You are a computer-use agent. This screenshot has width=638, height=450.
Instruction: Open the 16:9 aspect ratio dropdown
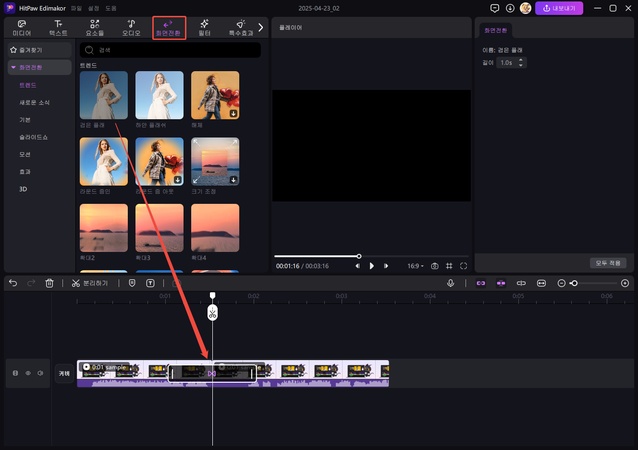(415, 266)
